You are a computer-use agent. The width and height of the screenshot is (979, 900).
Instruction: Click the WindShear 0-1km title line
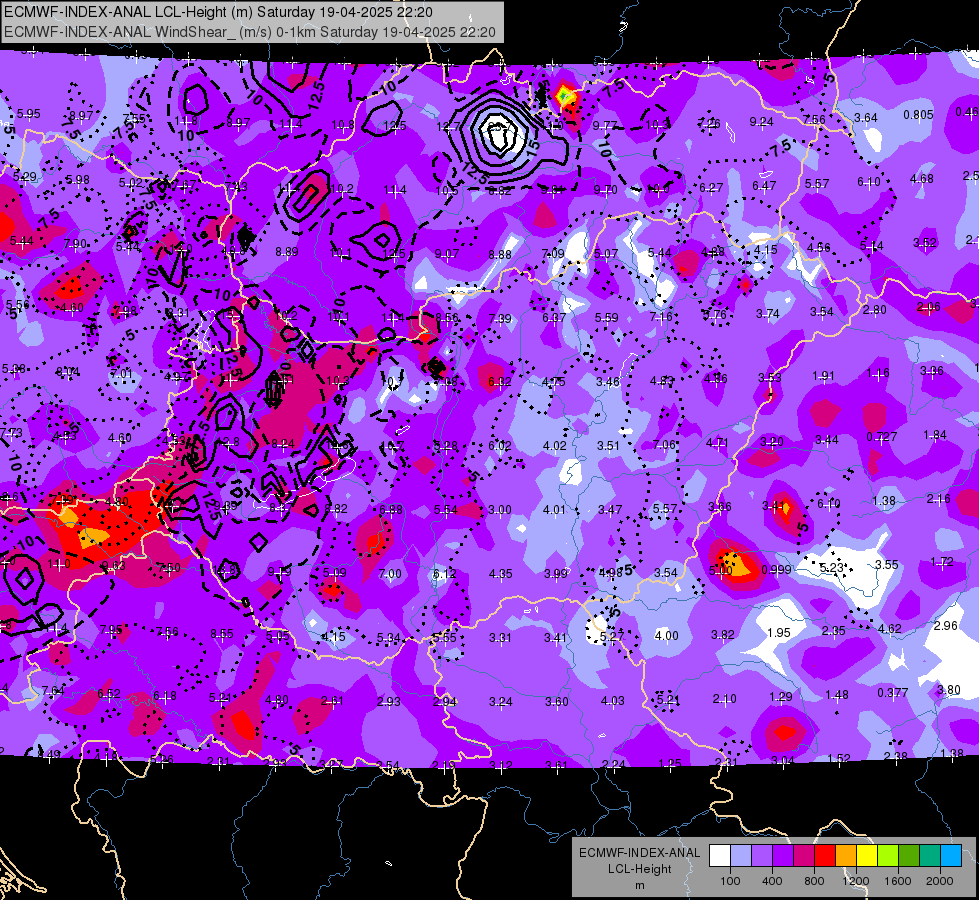(x=250, y=32)
